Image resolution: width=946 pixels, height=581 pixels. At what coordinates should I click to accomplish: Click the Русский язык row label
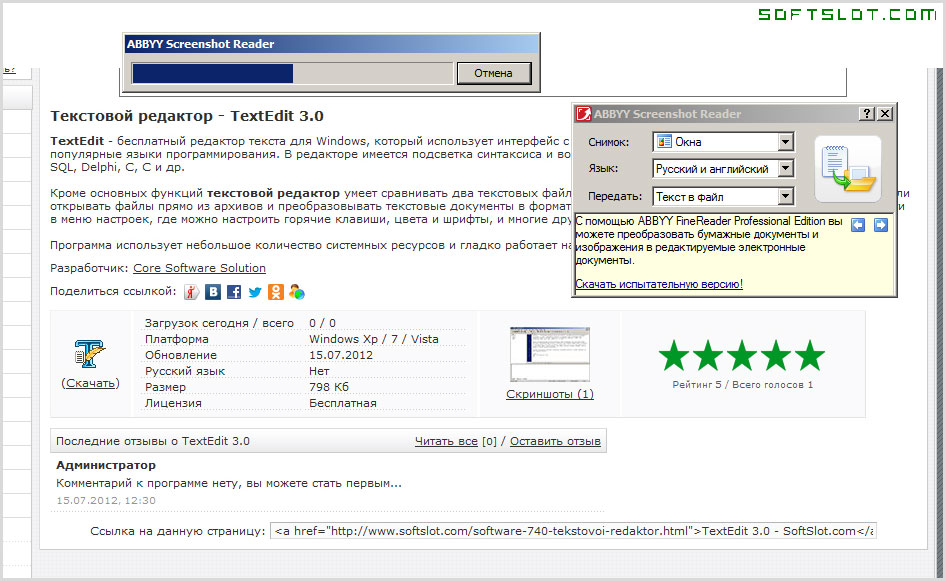pos(185,371)
